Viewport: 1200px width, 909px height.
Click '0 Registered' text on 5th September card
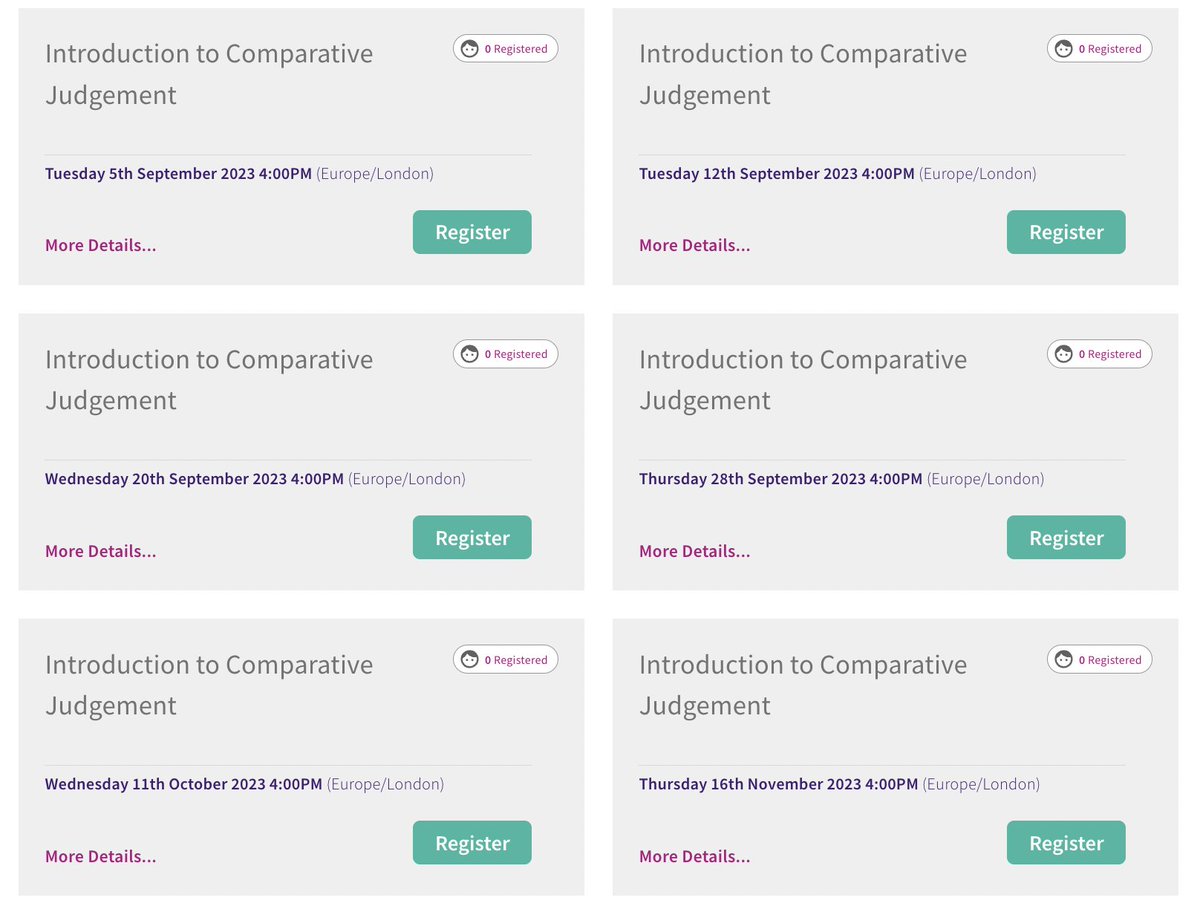(516, 49)
